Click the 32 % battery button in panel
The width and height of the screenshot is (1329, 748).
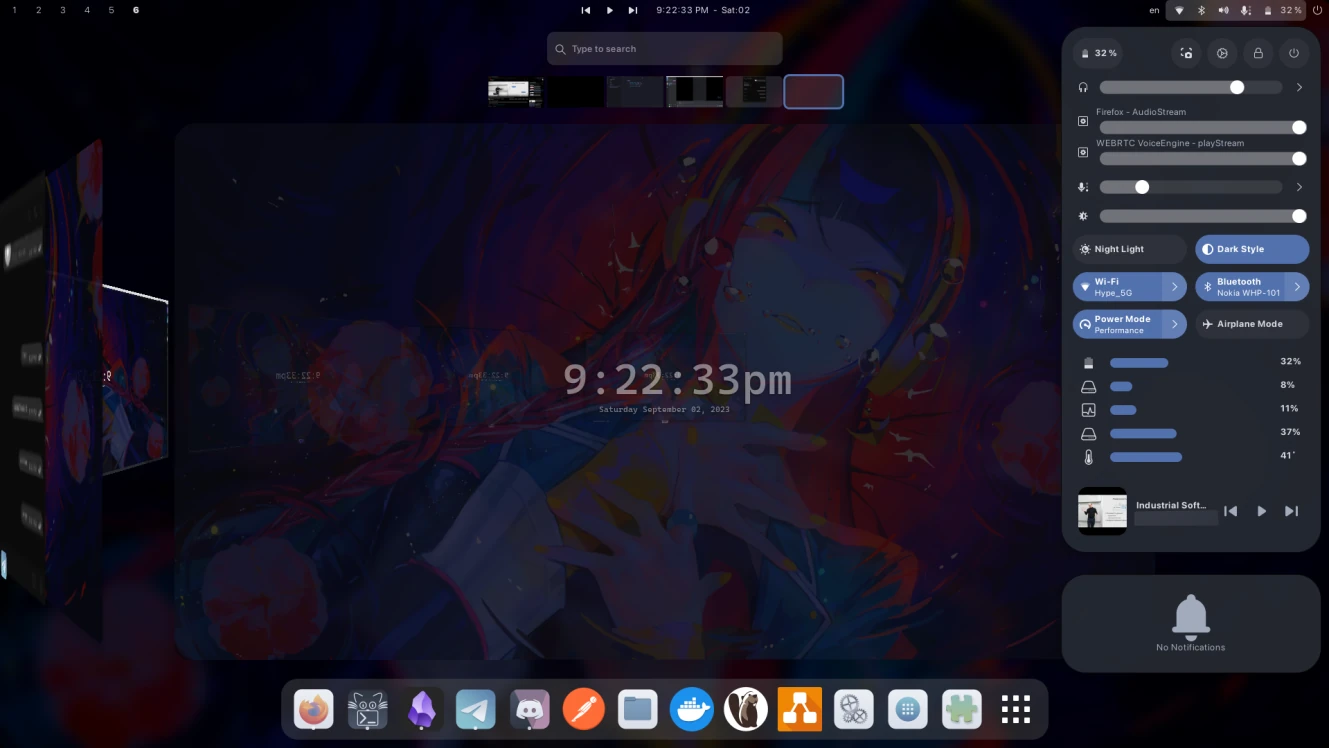pyautogui.click(x=1098, y=53)
